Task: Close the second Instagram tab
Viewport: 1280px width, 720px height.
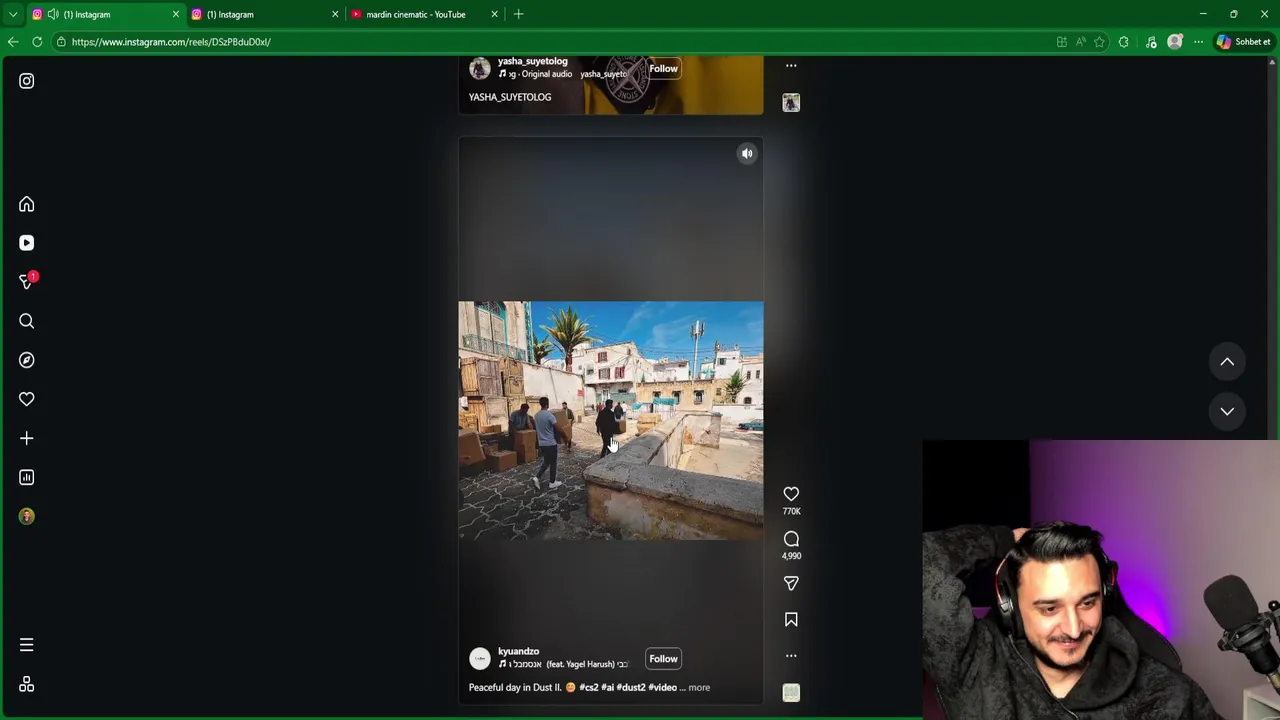Action: (335, 14)
